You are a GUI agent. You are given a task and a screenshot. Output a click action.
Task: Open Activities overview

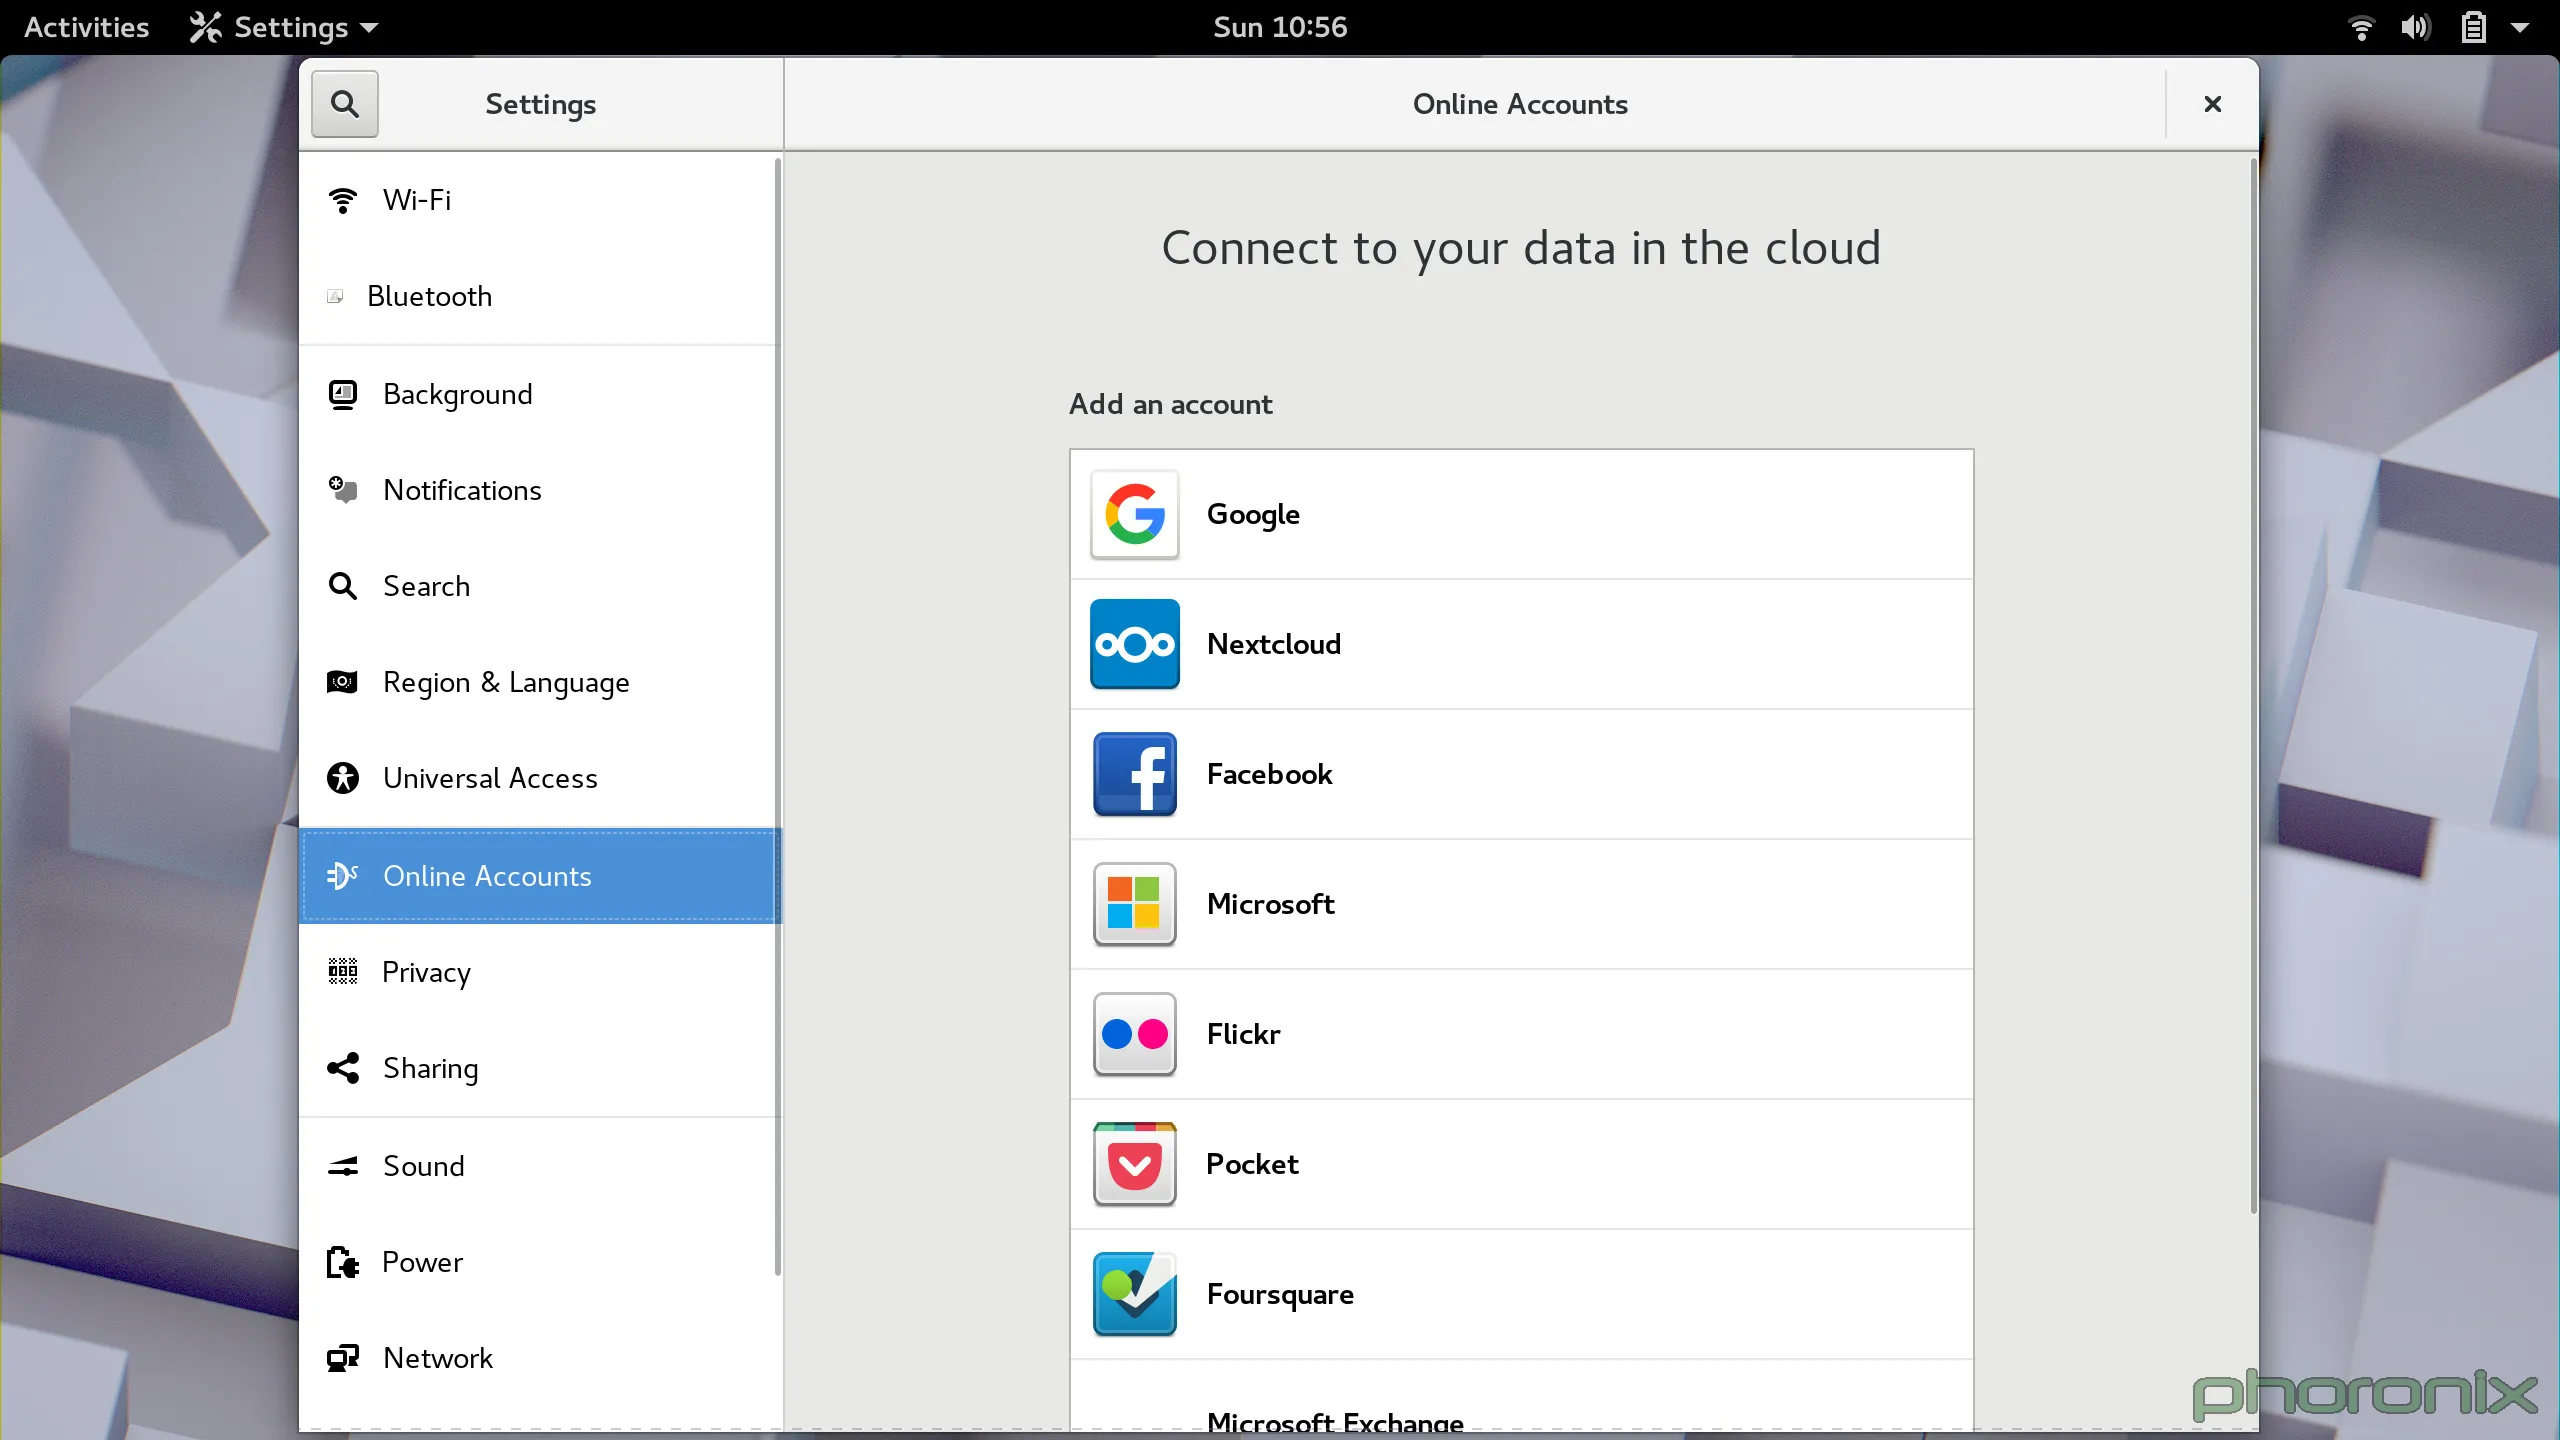pos(86,27)
